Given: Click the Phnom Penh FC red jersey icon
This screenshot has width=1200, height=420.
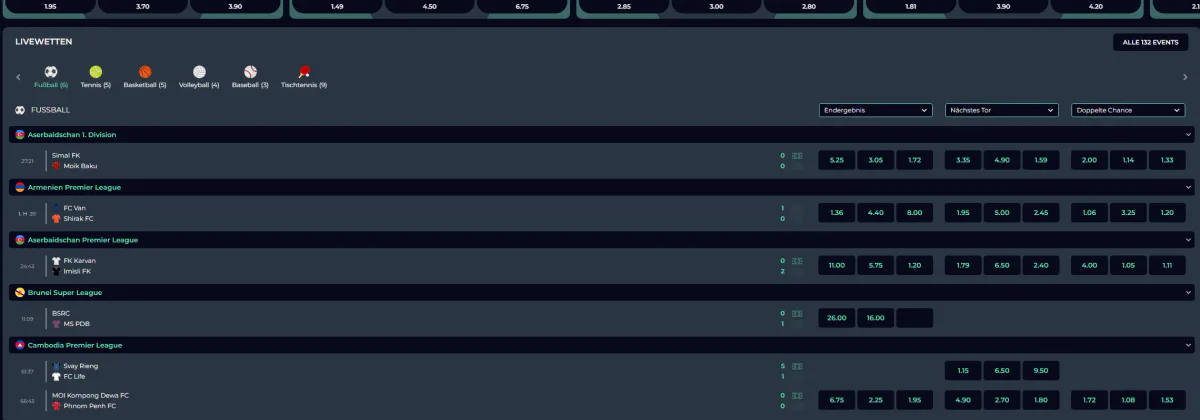Looking at the screenshot, I should pyautogui.click(x=57, y=407).
